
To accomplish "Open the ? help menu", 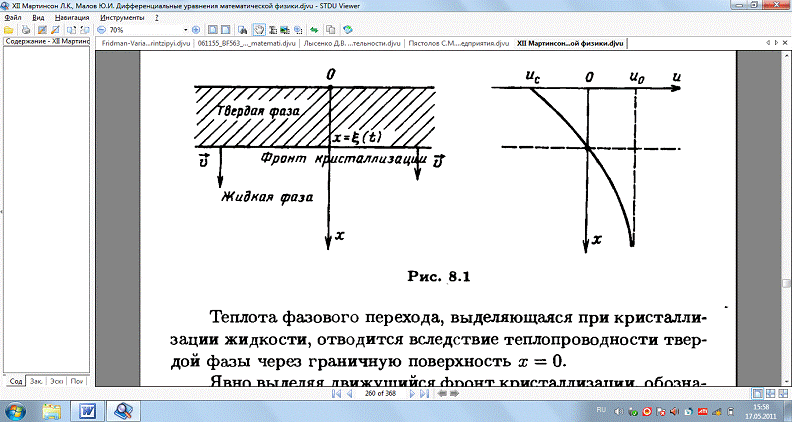I will click(157, 17).
